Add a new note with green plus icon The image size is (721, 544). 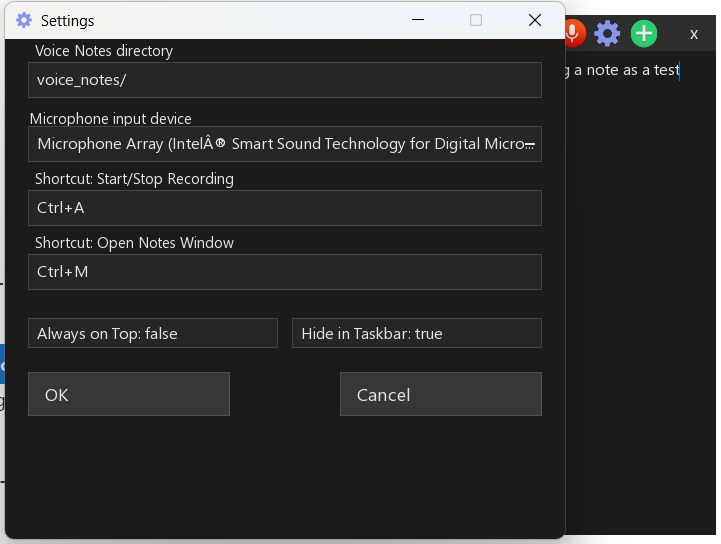[x=644, y=34]
